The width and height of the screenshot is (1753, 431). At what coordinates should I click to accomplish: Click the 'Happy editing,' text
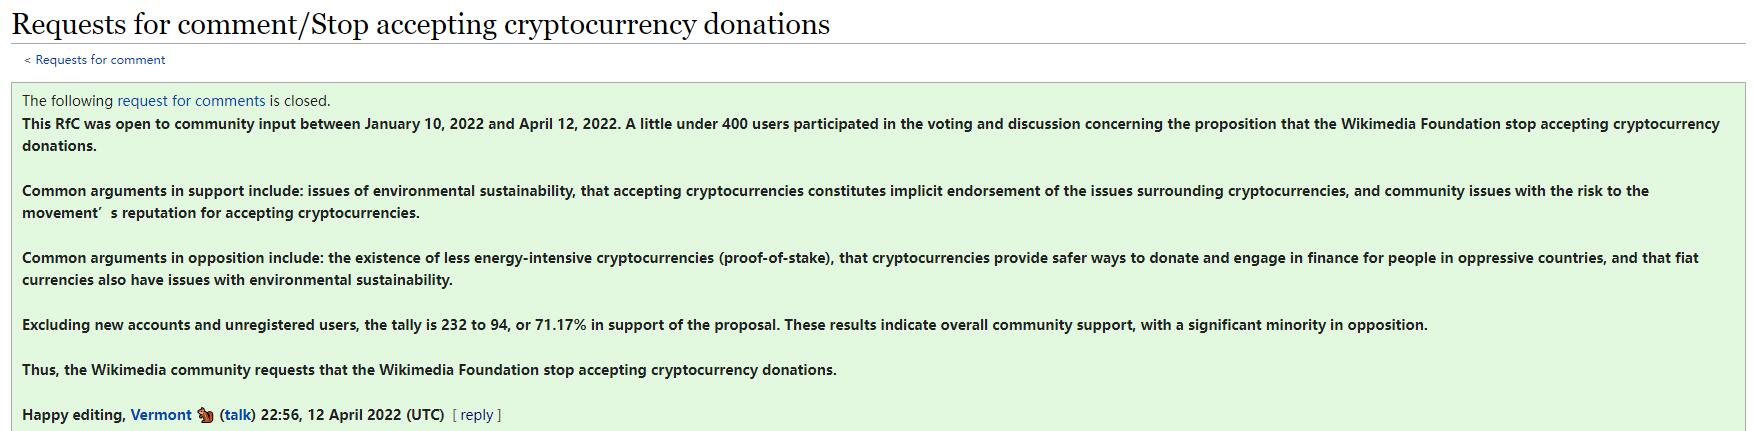coord(74,415)
